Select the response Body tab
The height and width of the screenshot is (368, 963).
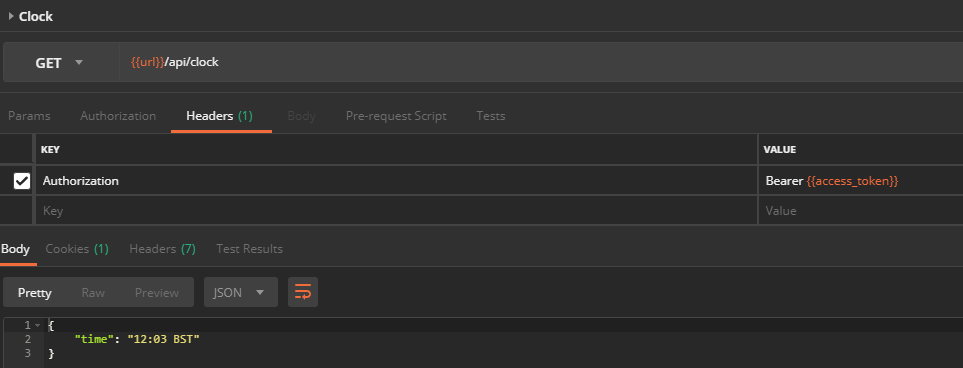pyautogui.click(x=15, y=249)
